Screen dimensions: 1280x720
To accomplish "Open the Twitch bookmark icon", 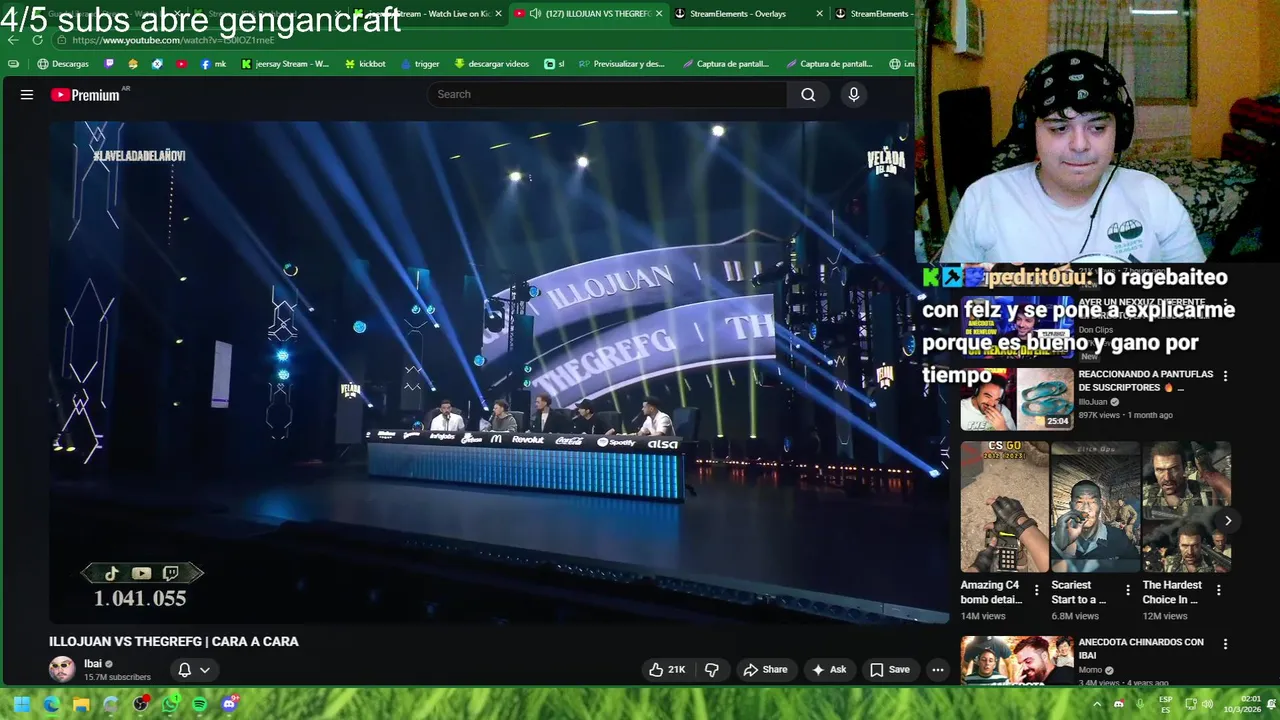I will [109, 63].
